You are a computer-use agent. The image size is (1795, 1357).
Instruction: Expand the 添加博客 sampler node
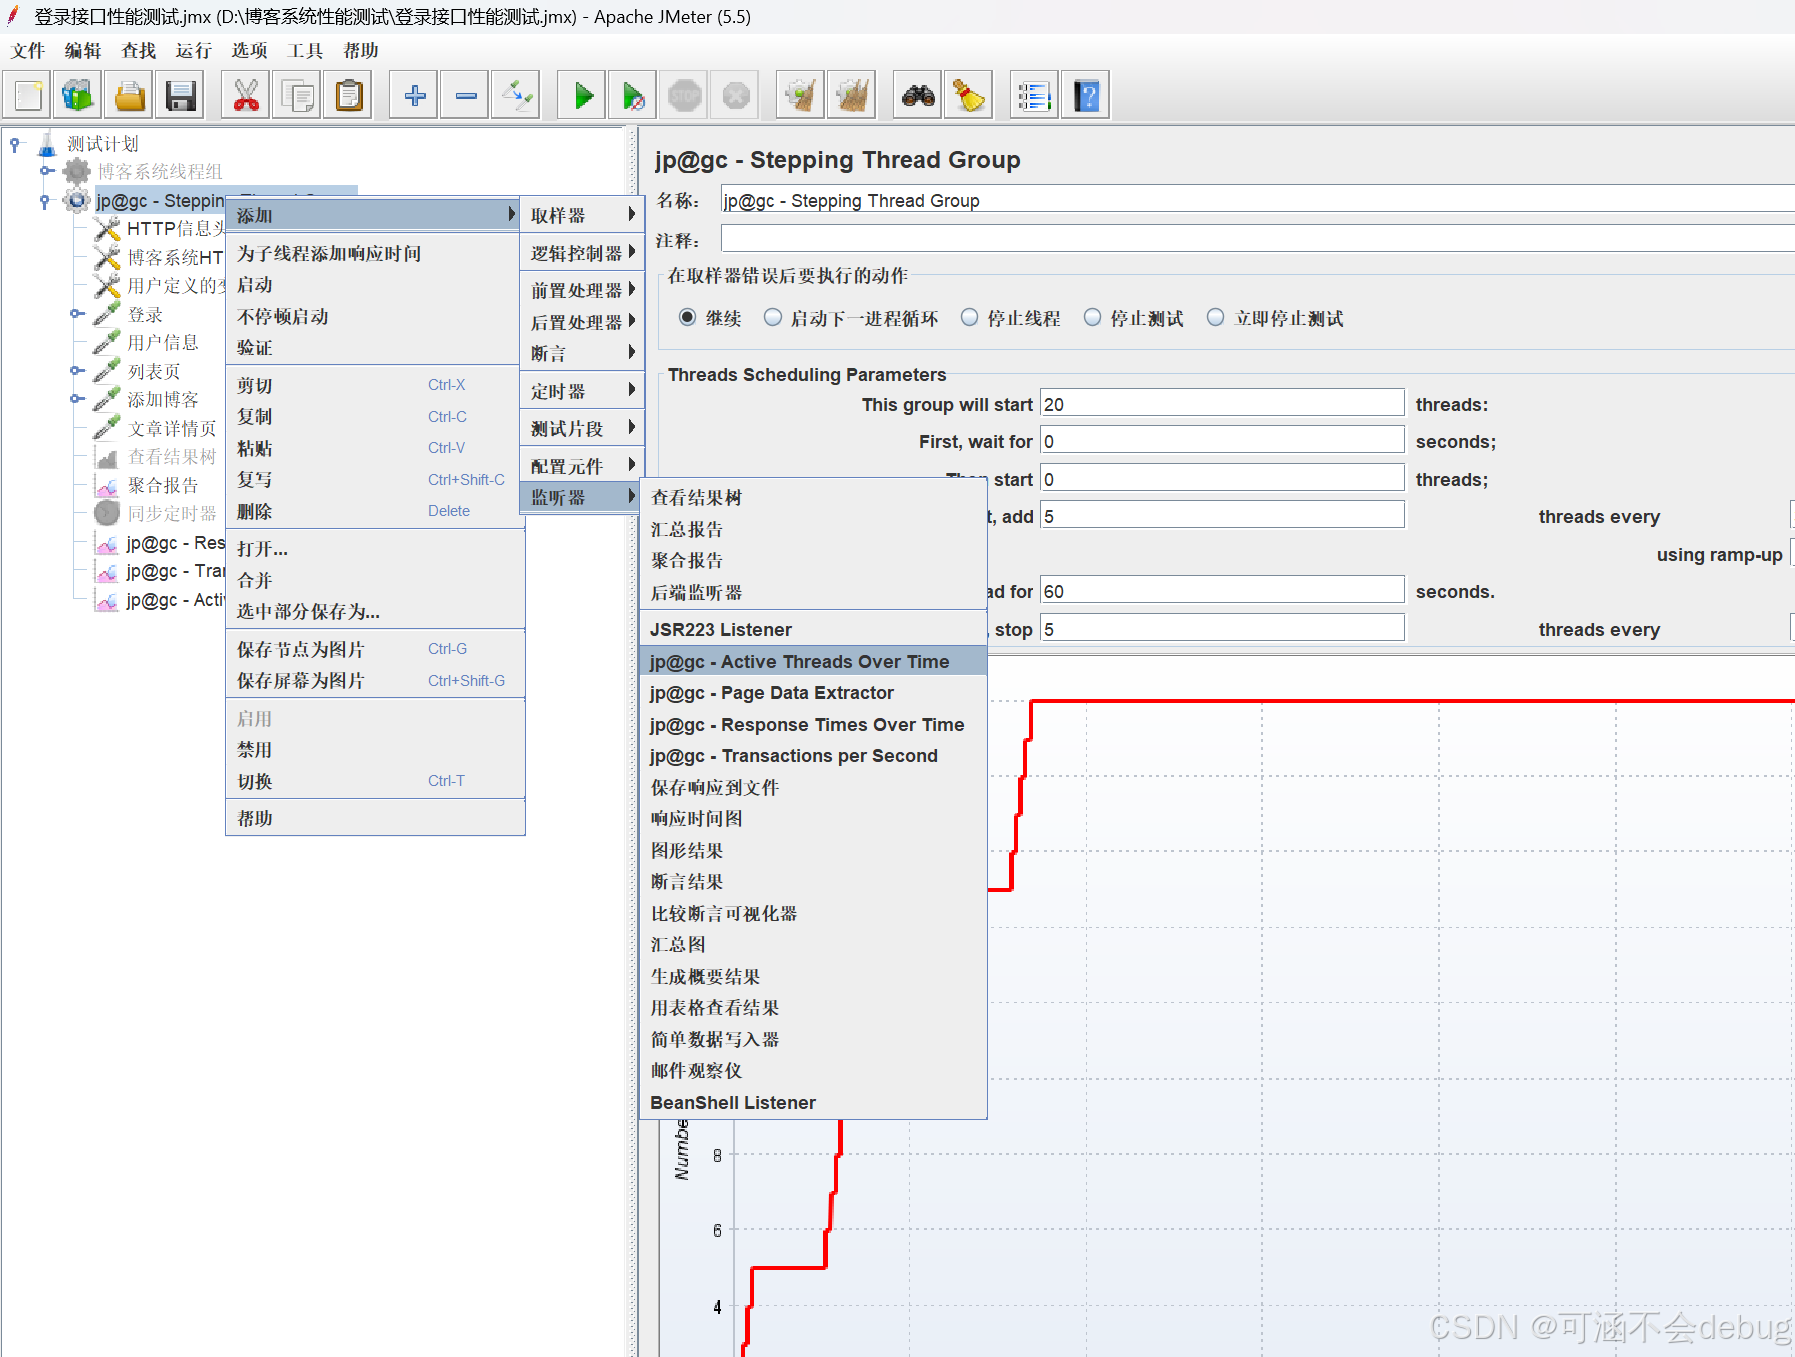coord(77,399)
